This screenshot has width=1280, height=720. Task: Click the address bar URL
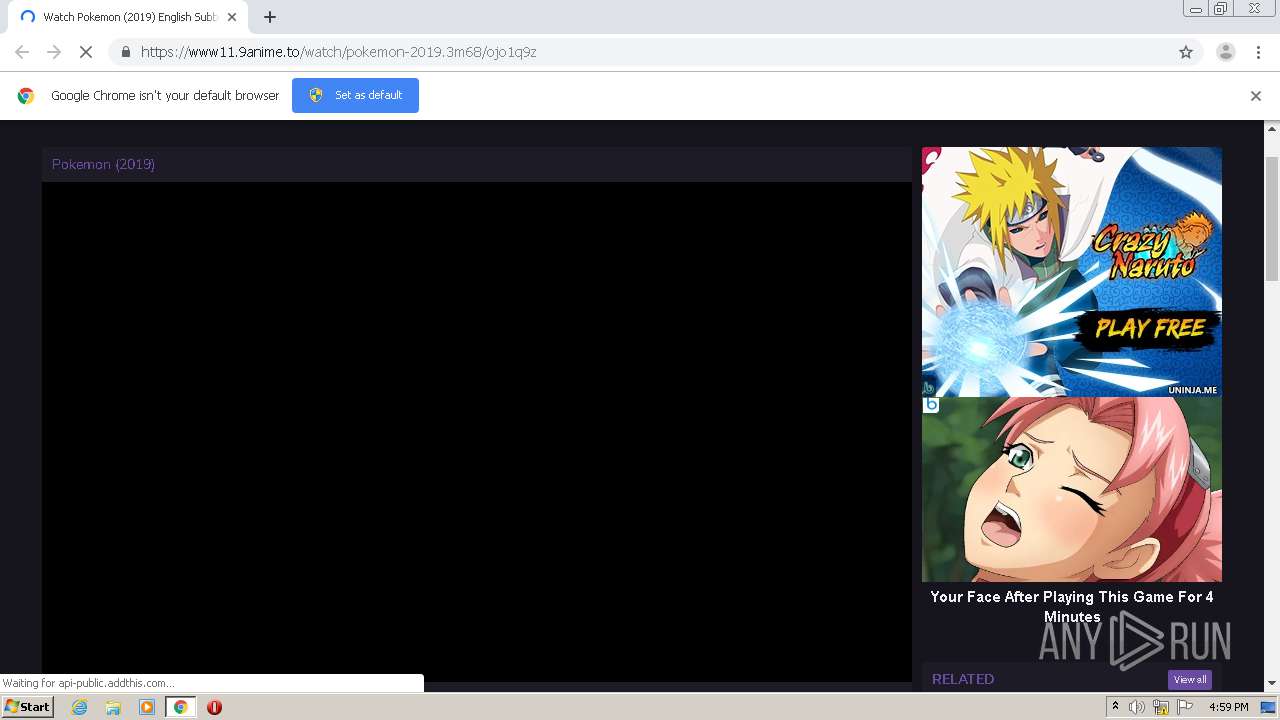pos(338,52)
